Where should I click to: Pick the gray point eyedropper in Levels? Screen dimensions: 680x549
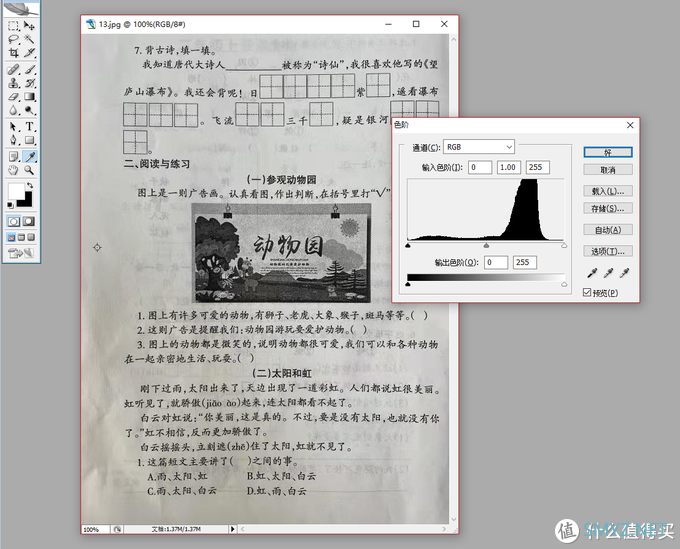pyautogui.click(x=608, y=273)
